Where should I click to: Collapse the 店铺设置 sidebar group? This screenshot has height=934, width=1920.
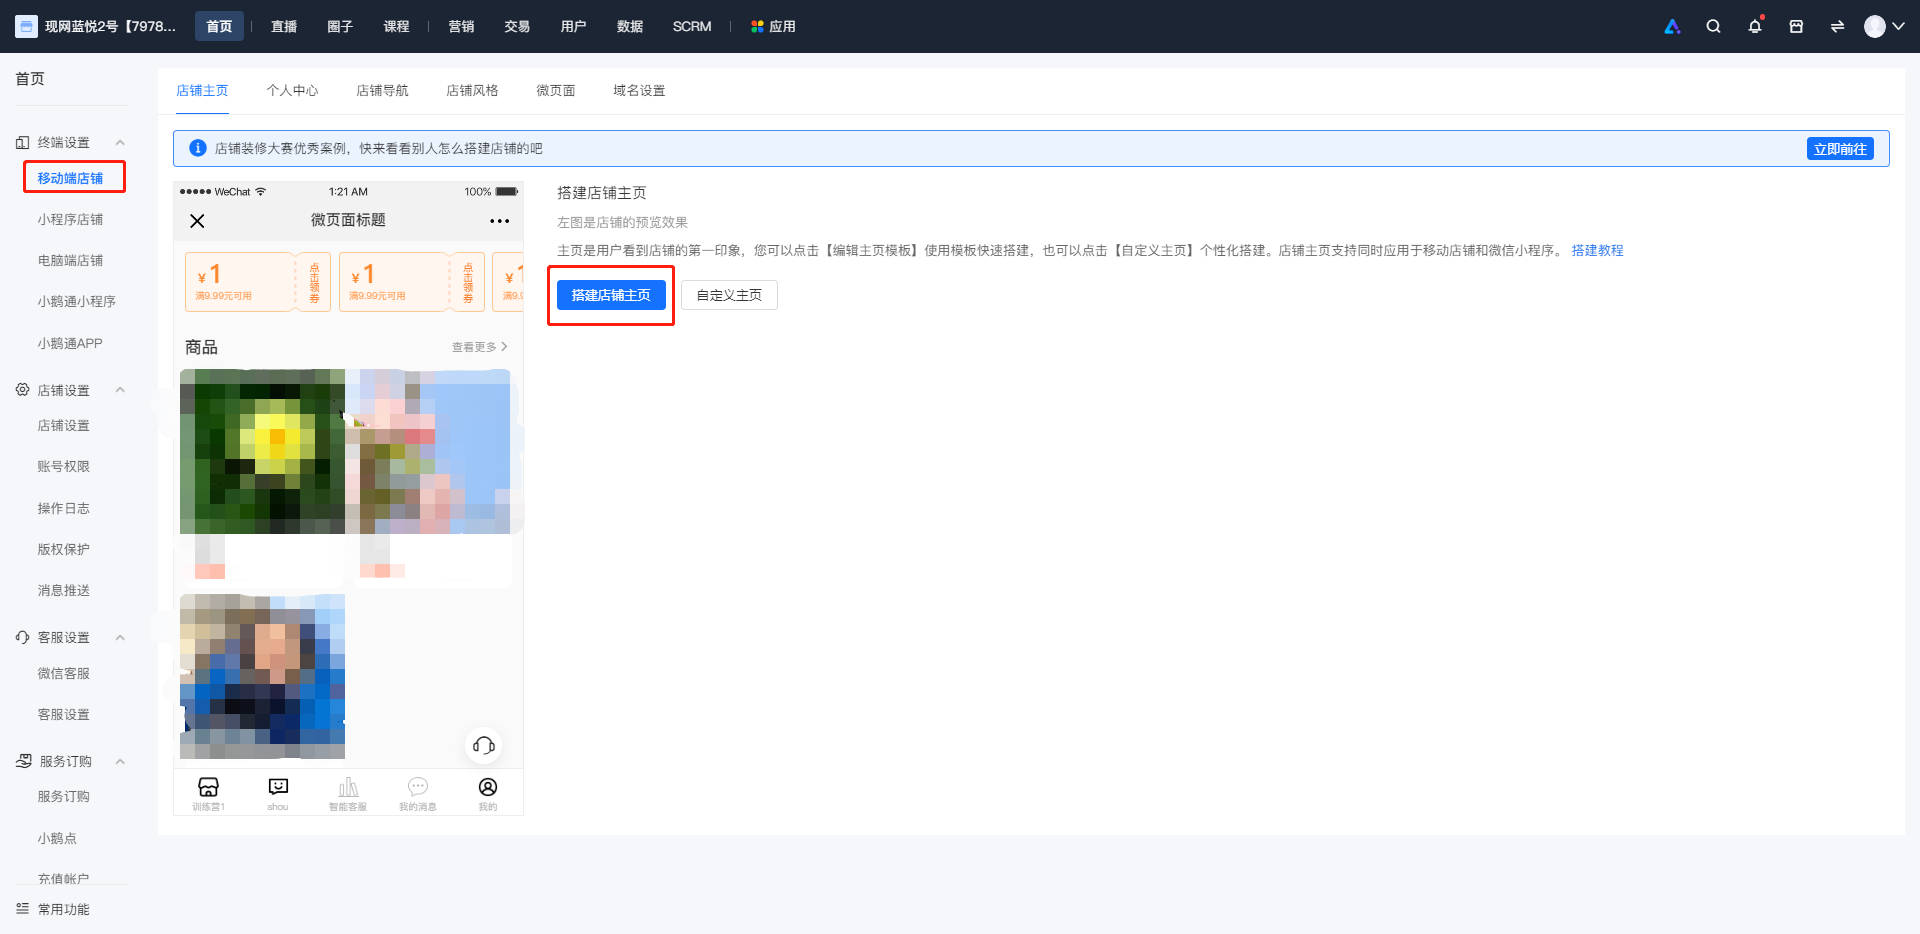pyautogui.click(x=120, y=390)
